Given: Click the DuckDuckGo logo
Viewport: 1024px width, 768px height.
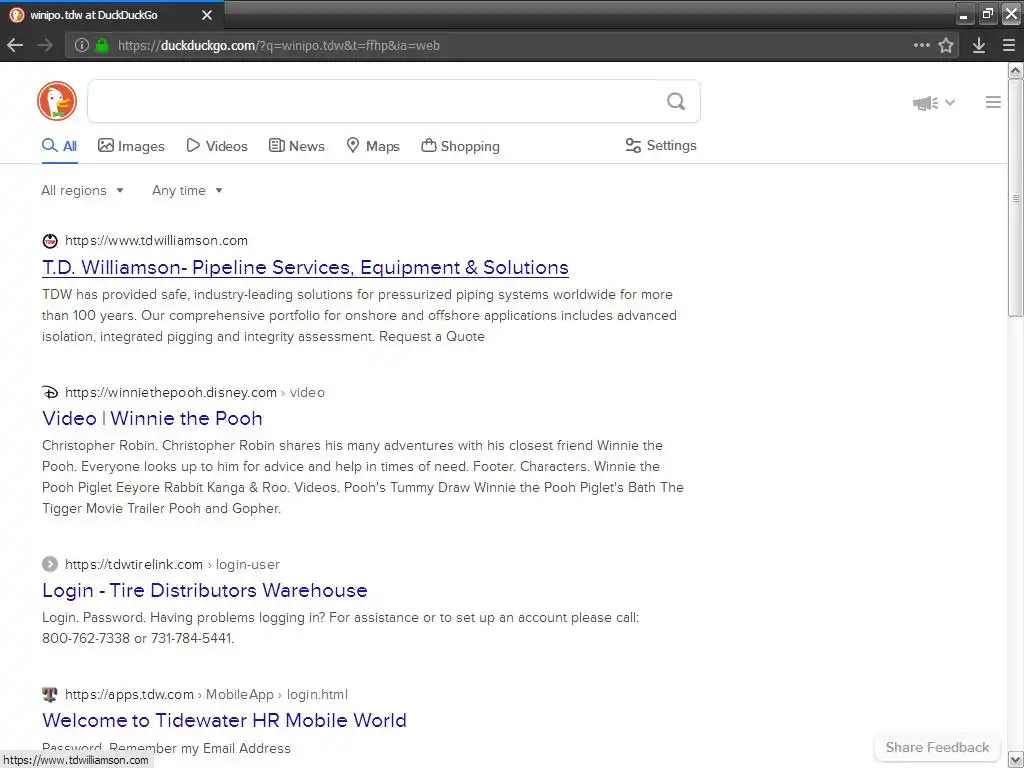Looking at the screenshot, I should [x=57, y=101].
